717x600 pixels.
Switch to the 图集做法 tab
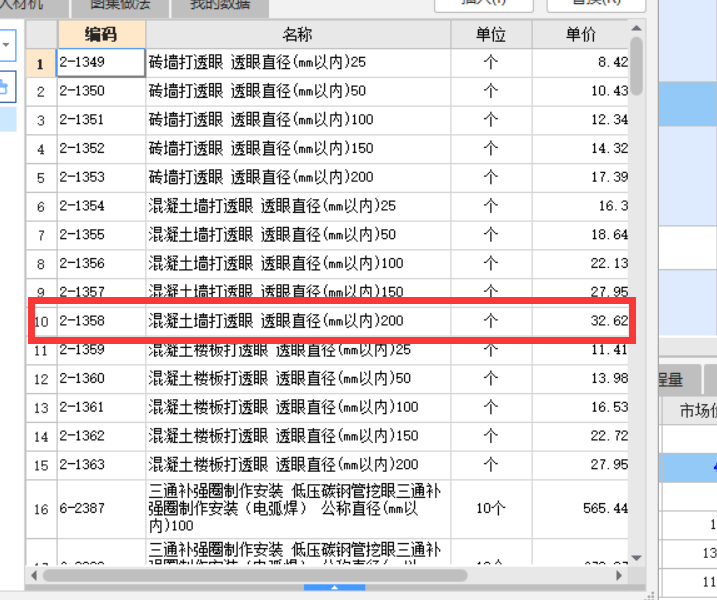pos(120,5)
